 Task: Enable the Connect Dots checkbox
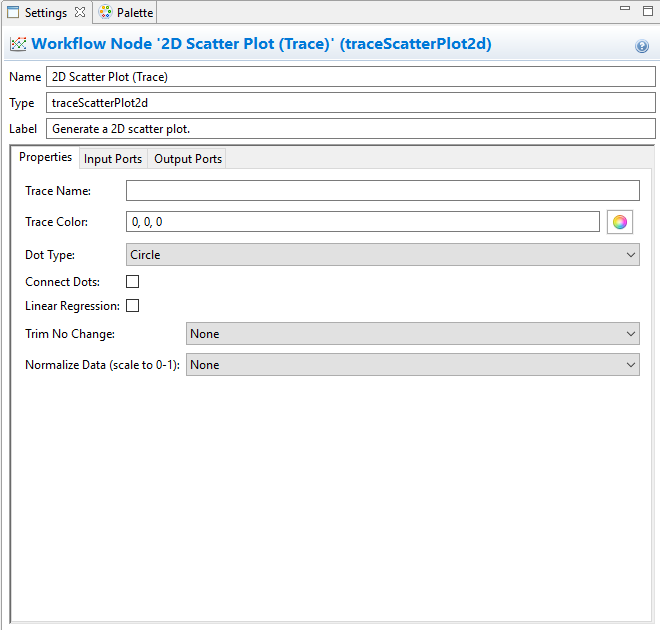tap(133, 282)
